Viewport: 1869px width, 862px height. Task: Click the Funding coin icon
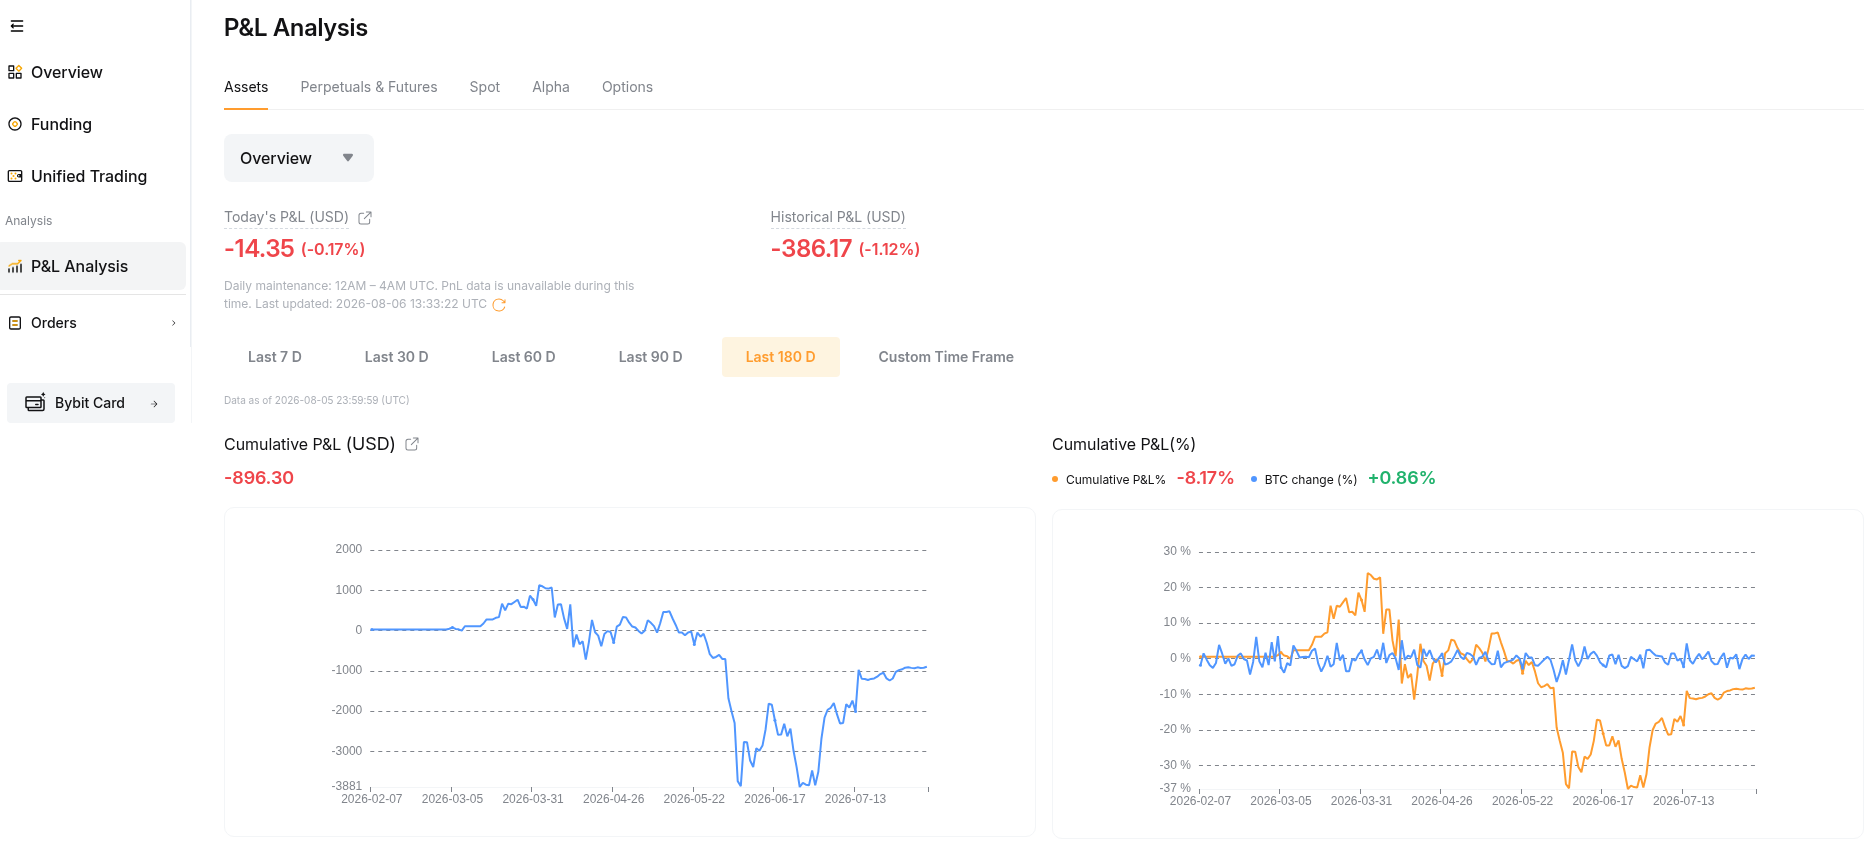tap(15, 124)
